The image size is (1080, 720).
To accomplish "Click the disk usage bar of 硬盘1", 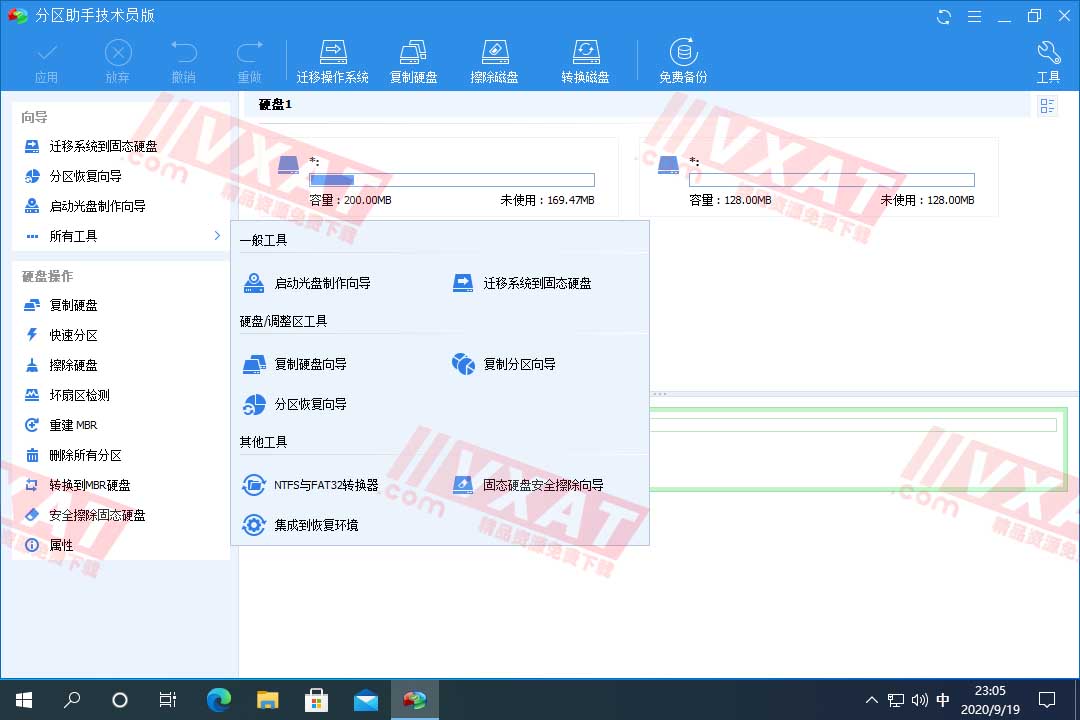I will (x=450, y=180).
